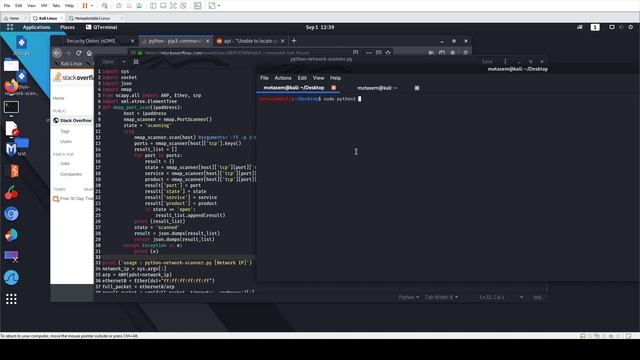Open the text editor three-dot menu

point(505,62)
